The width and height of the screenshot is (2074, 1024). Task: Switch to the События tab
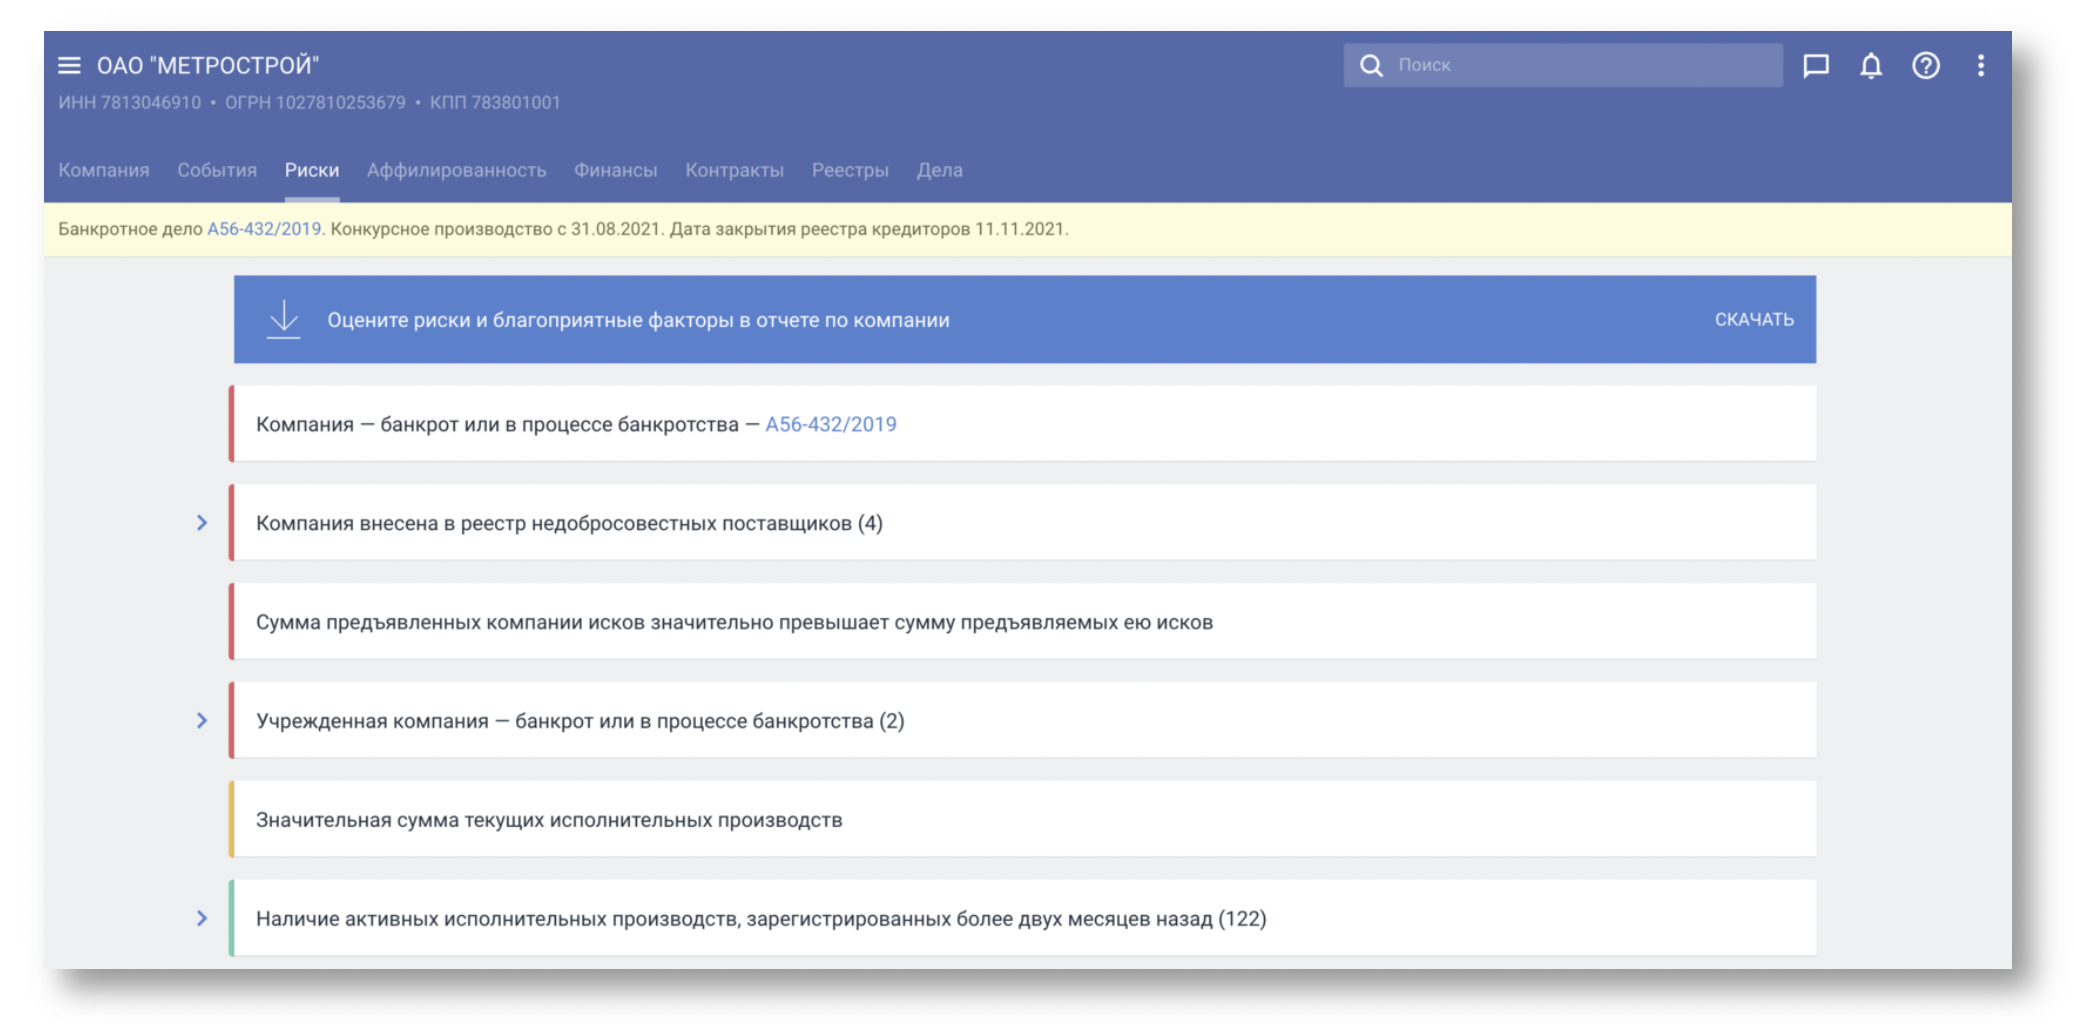point(217,170)
